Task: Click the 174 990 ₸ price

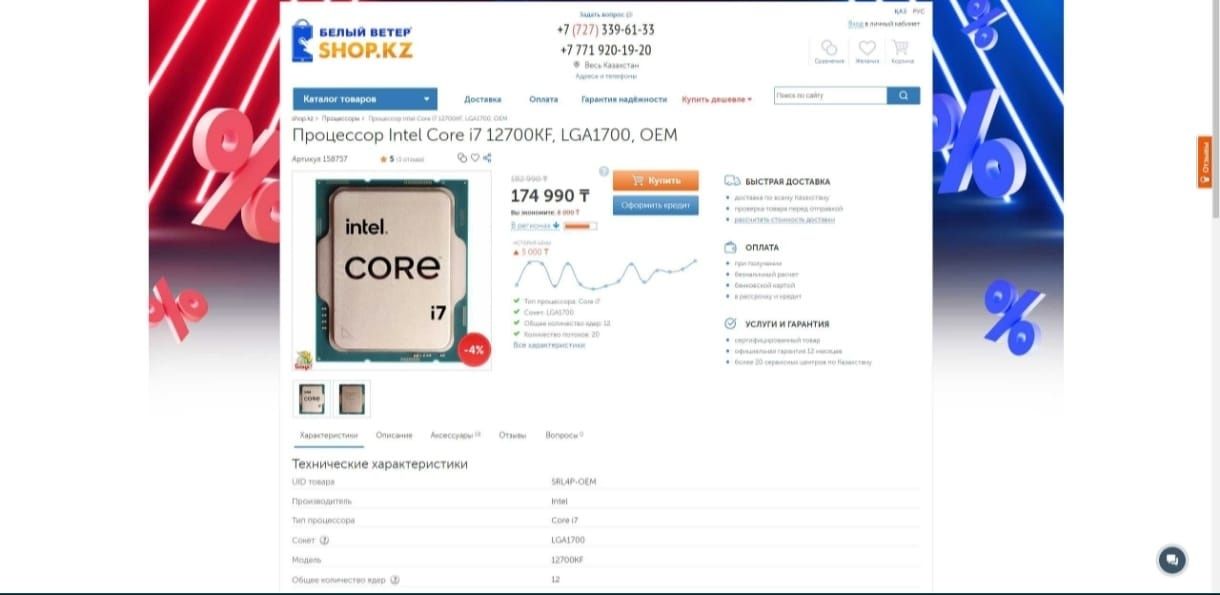Action: [550, 196]
